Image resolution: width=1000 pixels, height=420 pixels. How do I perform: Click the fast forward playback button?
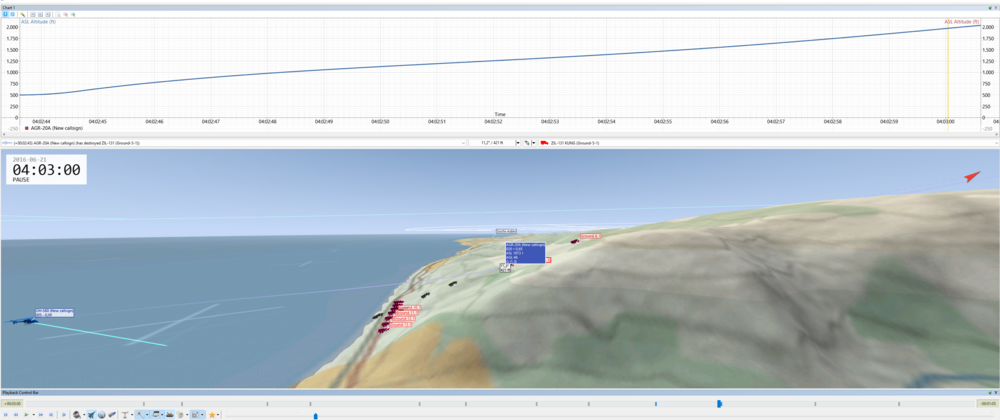click(41, 415)
